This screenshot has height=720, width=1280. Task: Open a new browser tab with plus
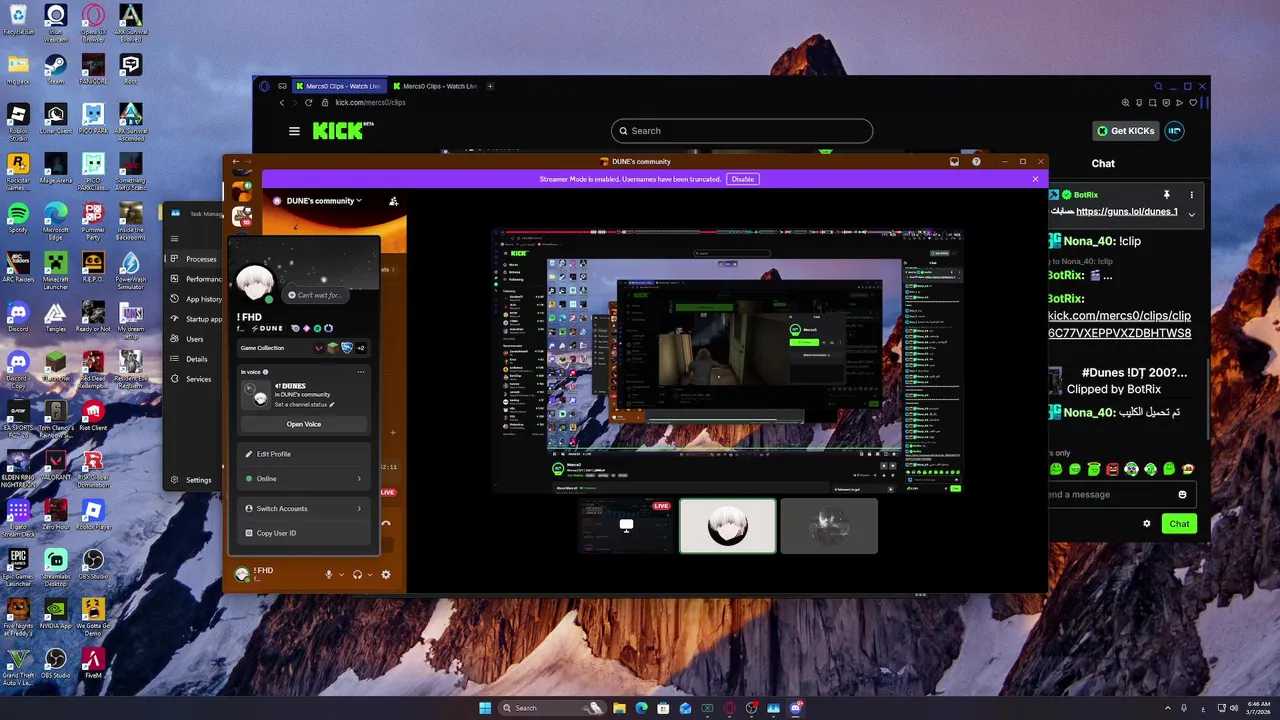tap(490, 86)
